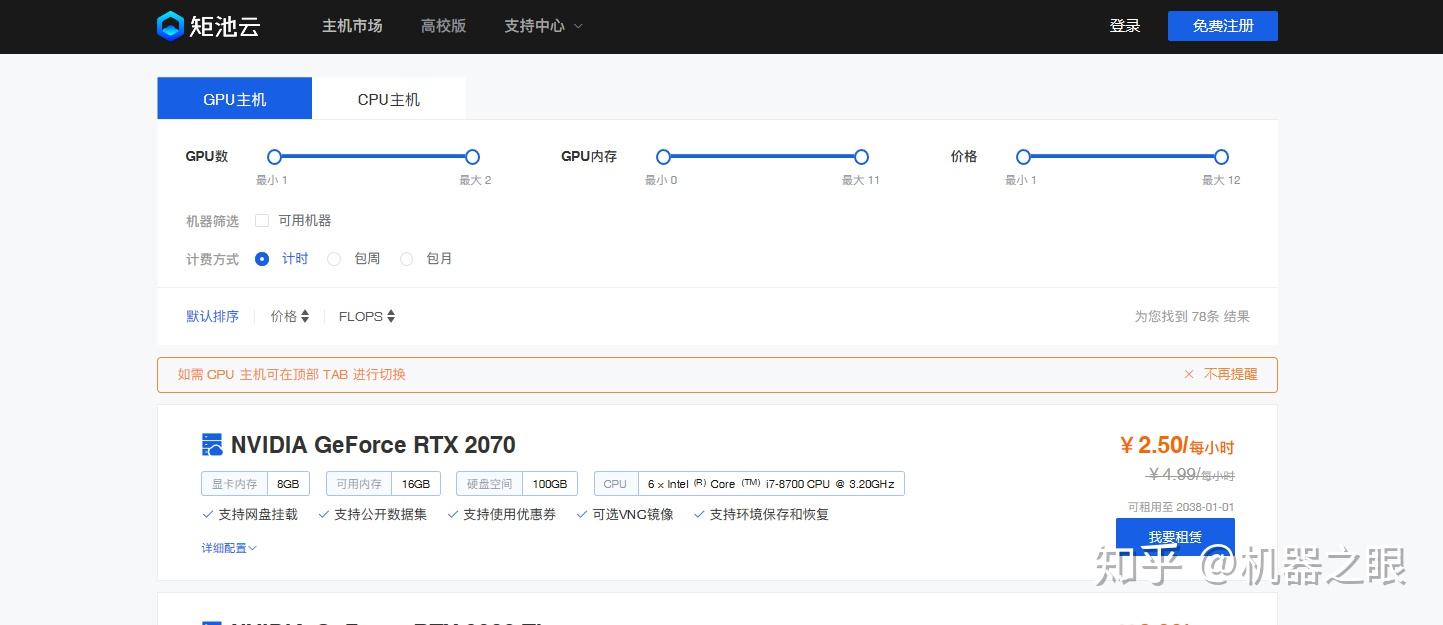Click the 价格 minimum slider handle
The height and width of the screenshot is (625, 1443).
1023,157
